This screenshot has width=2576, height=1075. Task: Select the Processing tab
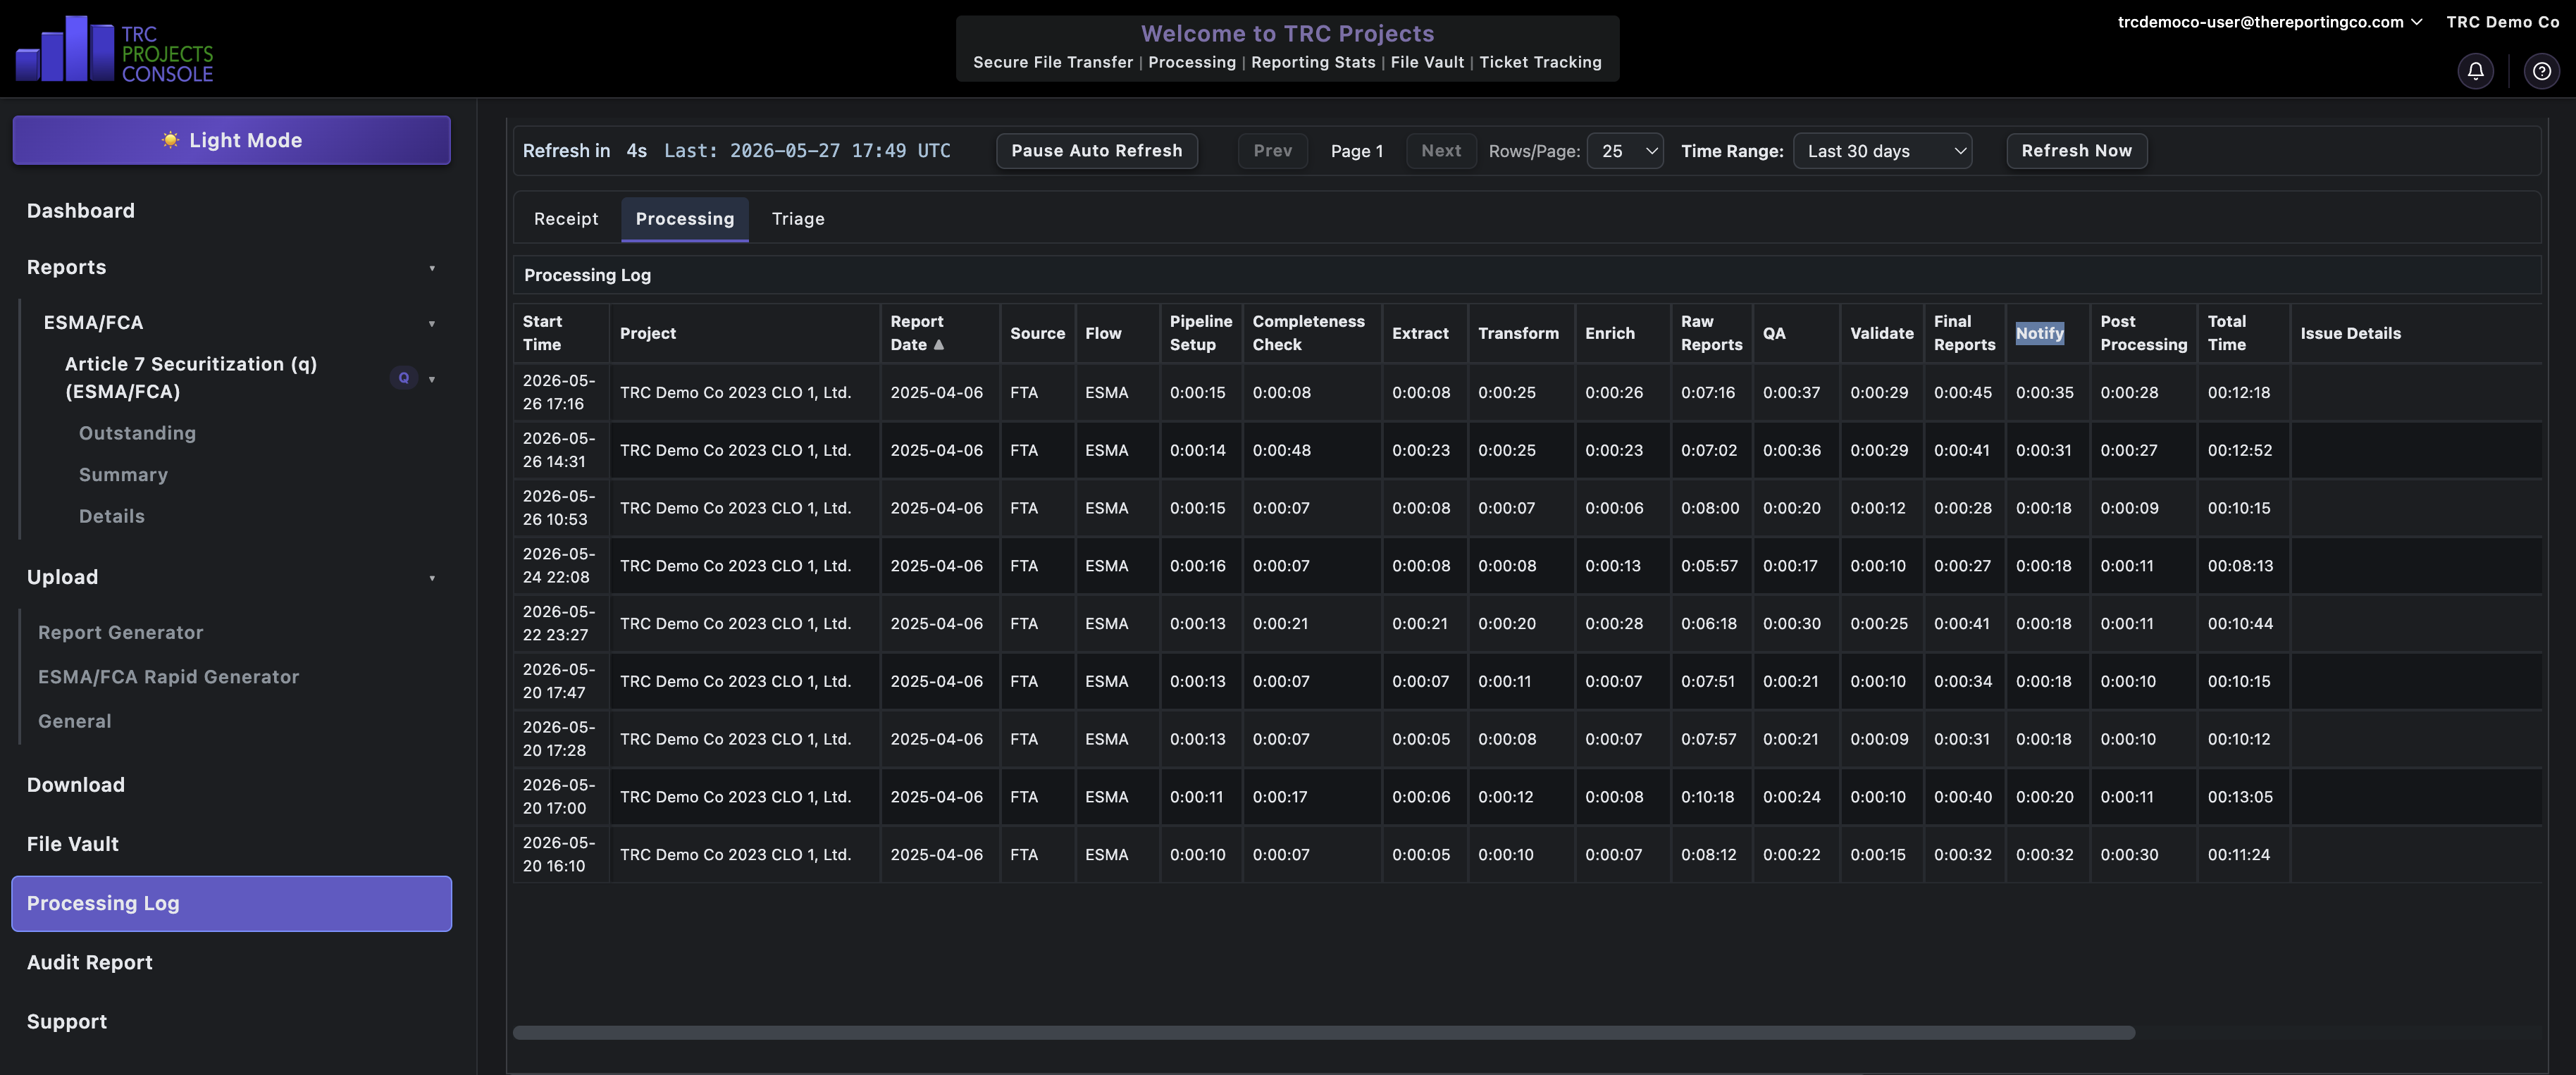[x=685, y=219]
